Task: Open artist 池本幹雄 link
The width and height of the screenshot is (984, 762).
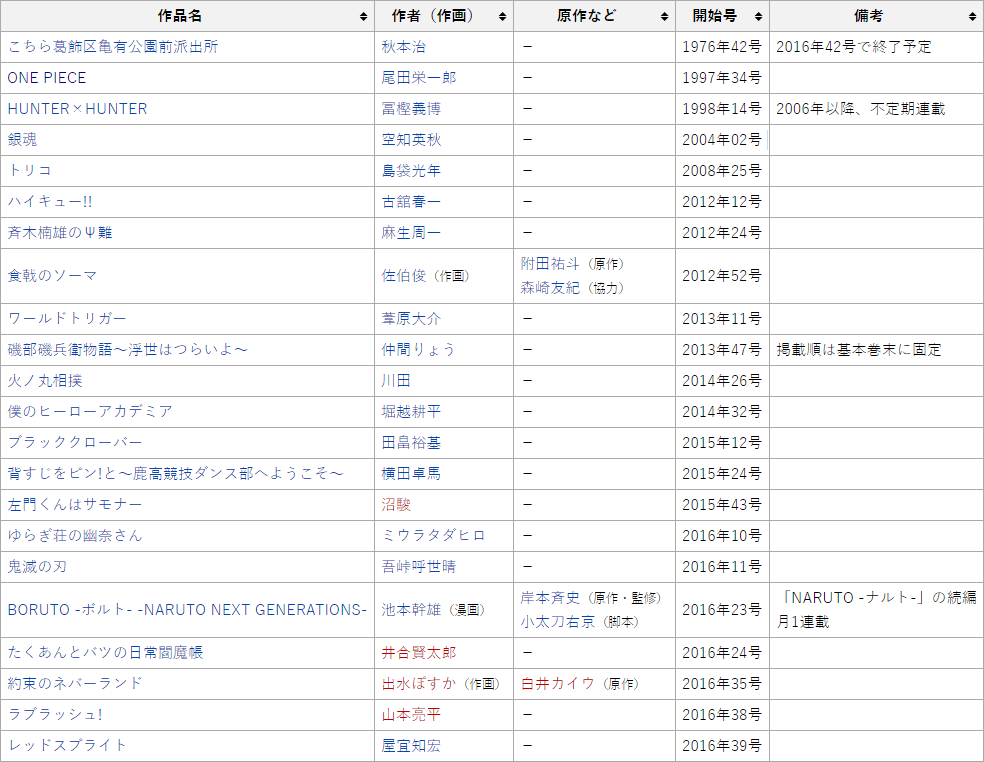Action: coord(411,610)
